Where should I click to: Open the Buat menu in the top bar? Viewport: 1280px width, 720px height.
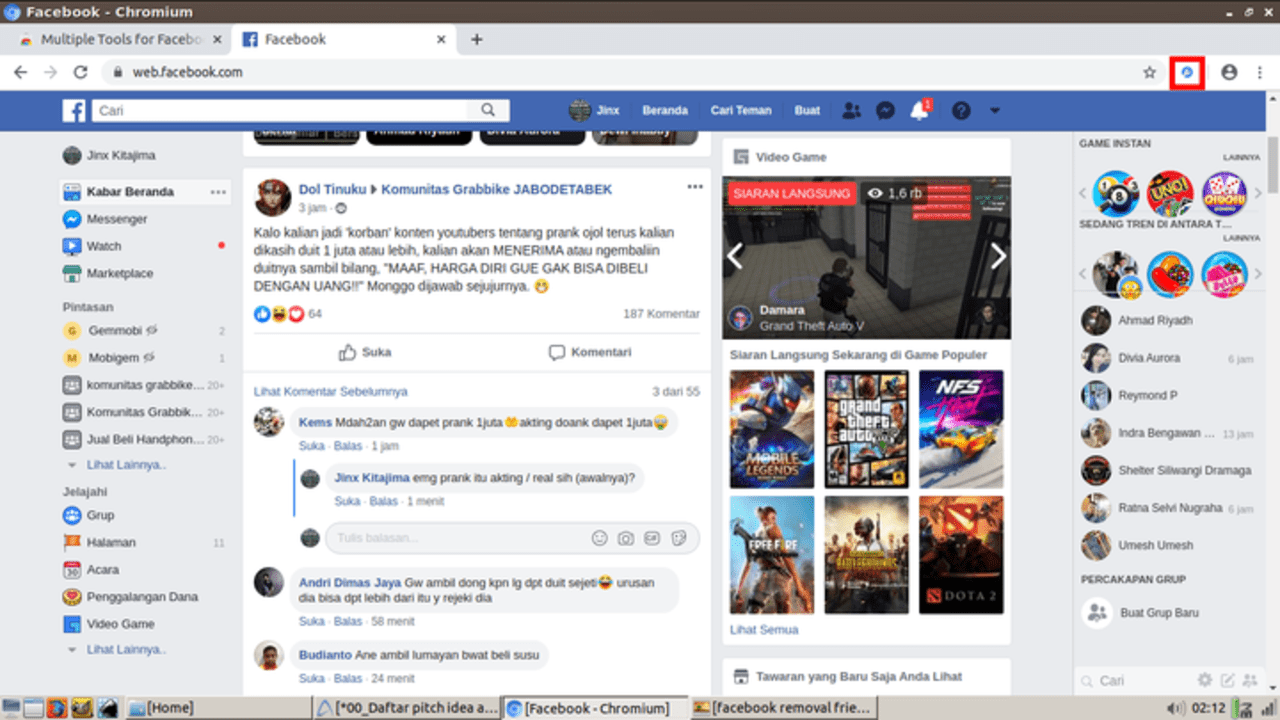pyautogui.click(x=807, y=111)
